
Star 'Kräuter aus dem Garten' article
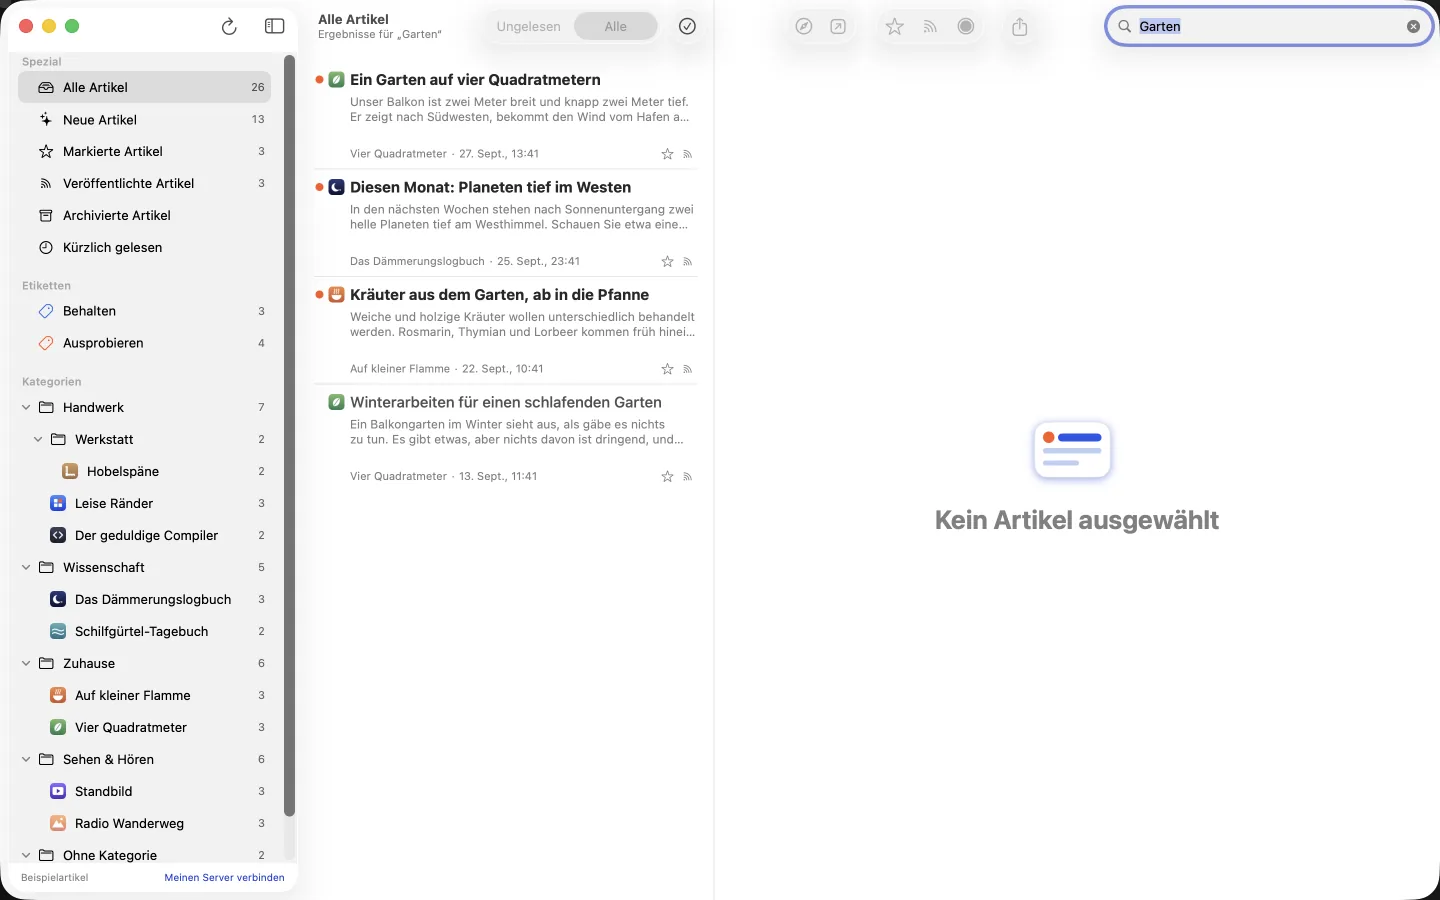click(x=667, y=369)
